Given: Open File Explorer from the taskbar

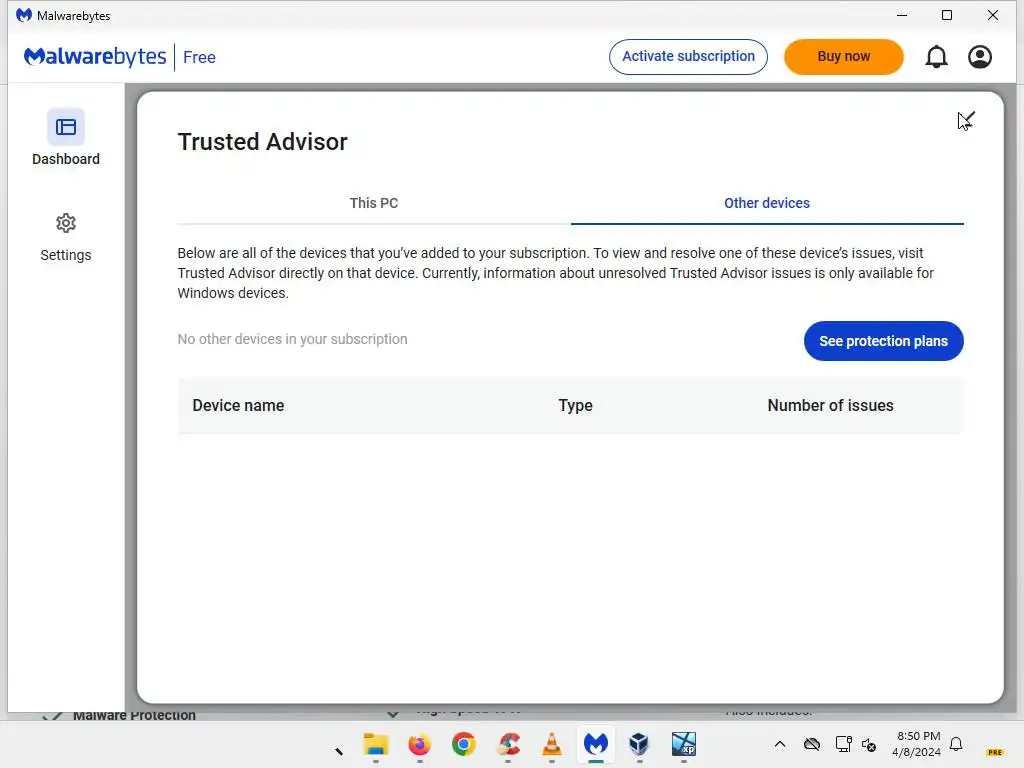Looking at the screenshot, I should [x=376, y=744].
